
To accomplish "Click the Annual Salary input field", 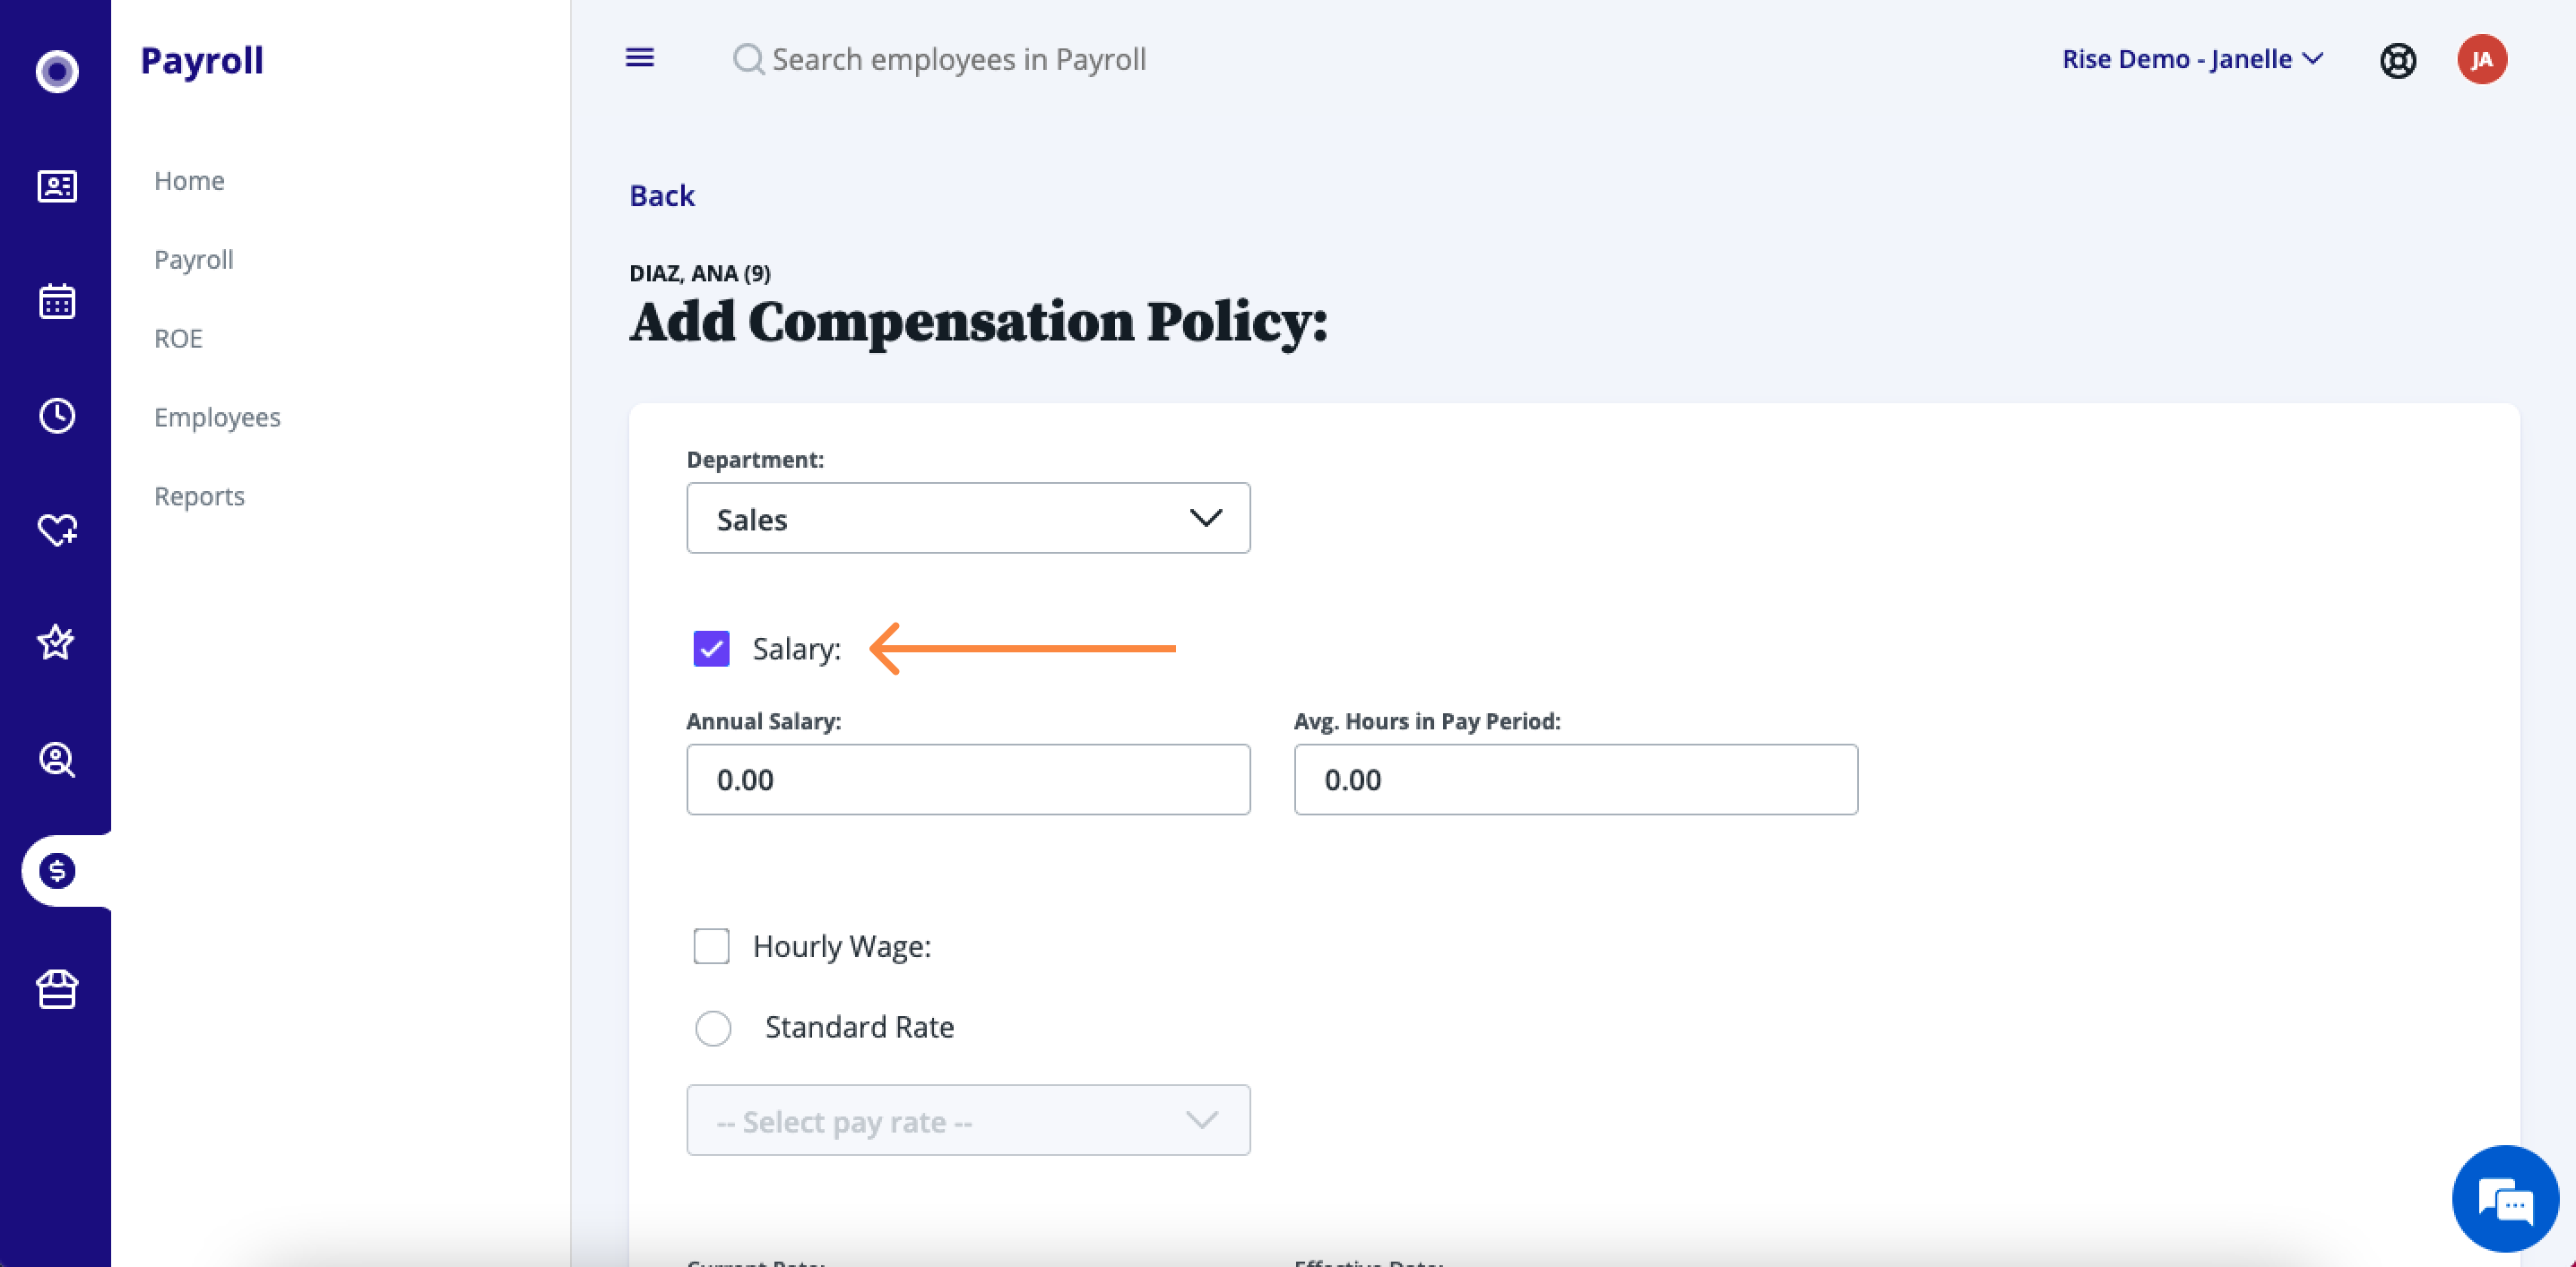I will tap(968, 779).
